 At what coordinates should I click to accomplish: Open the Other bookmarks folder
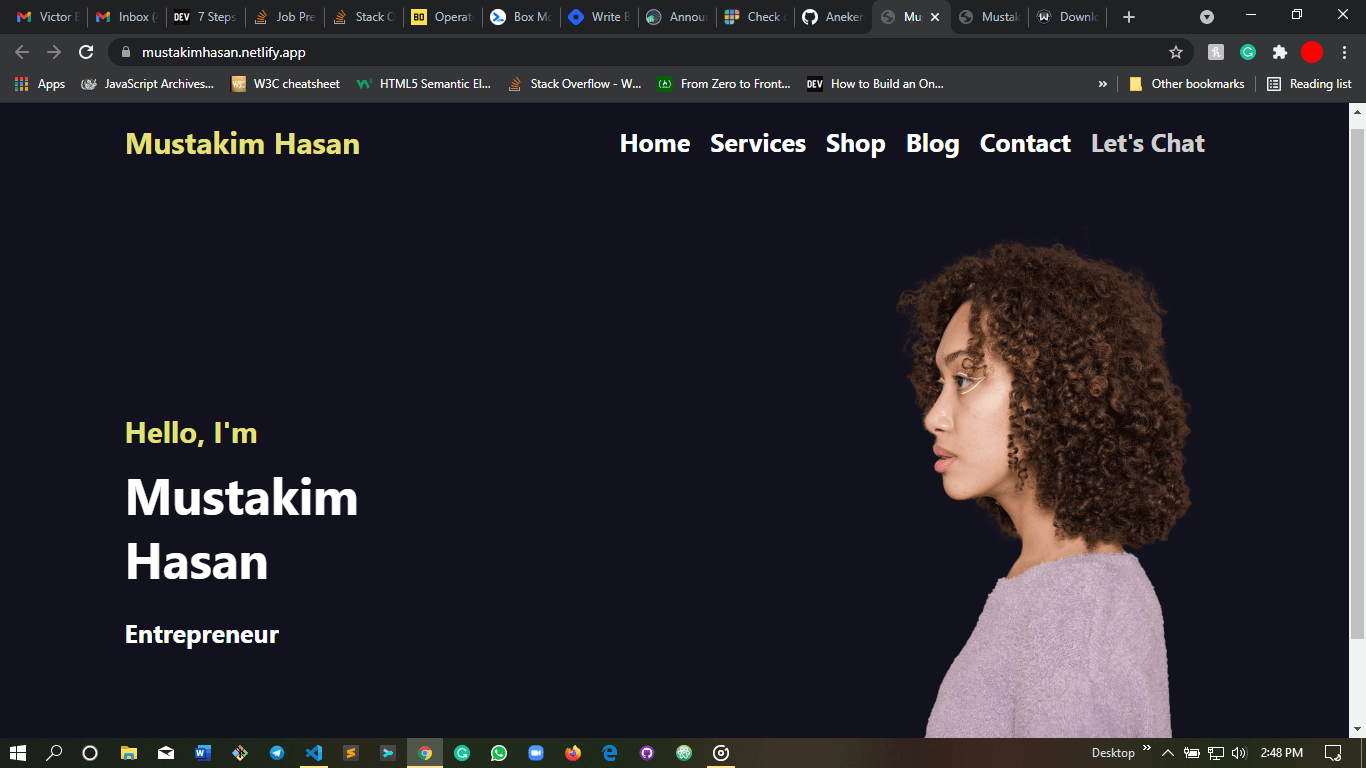1187,84
